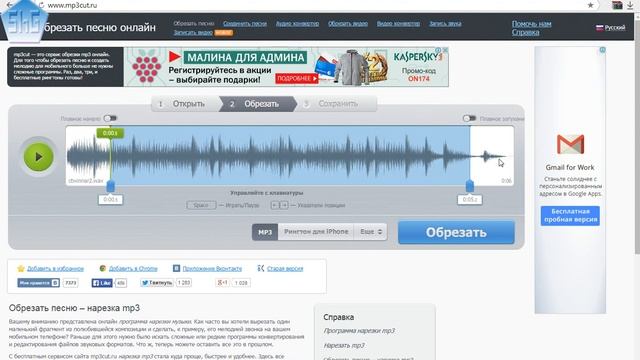Click the Facebook Like button
Image resolution: width=640 pixels, height=360 pixels.
point(102,282)
